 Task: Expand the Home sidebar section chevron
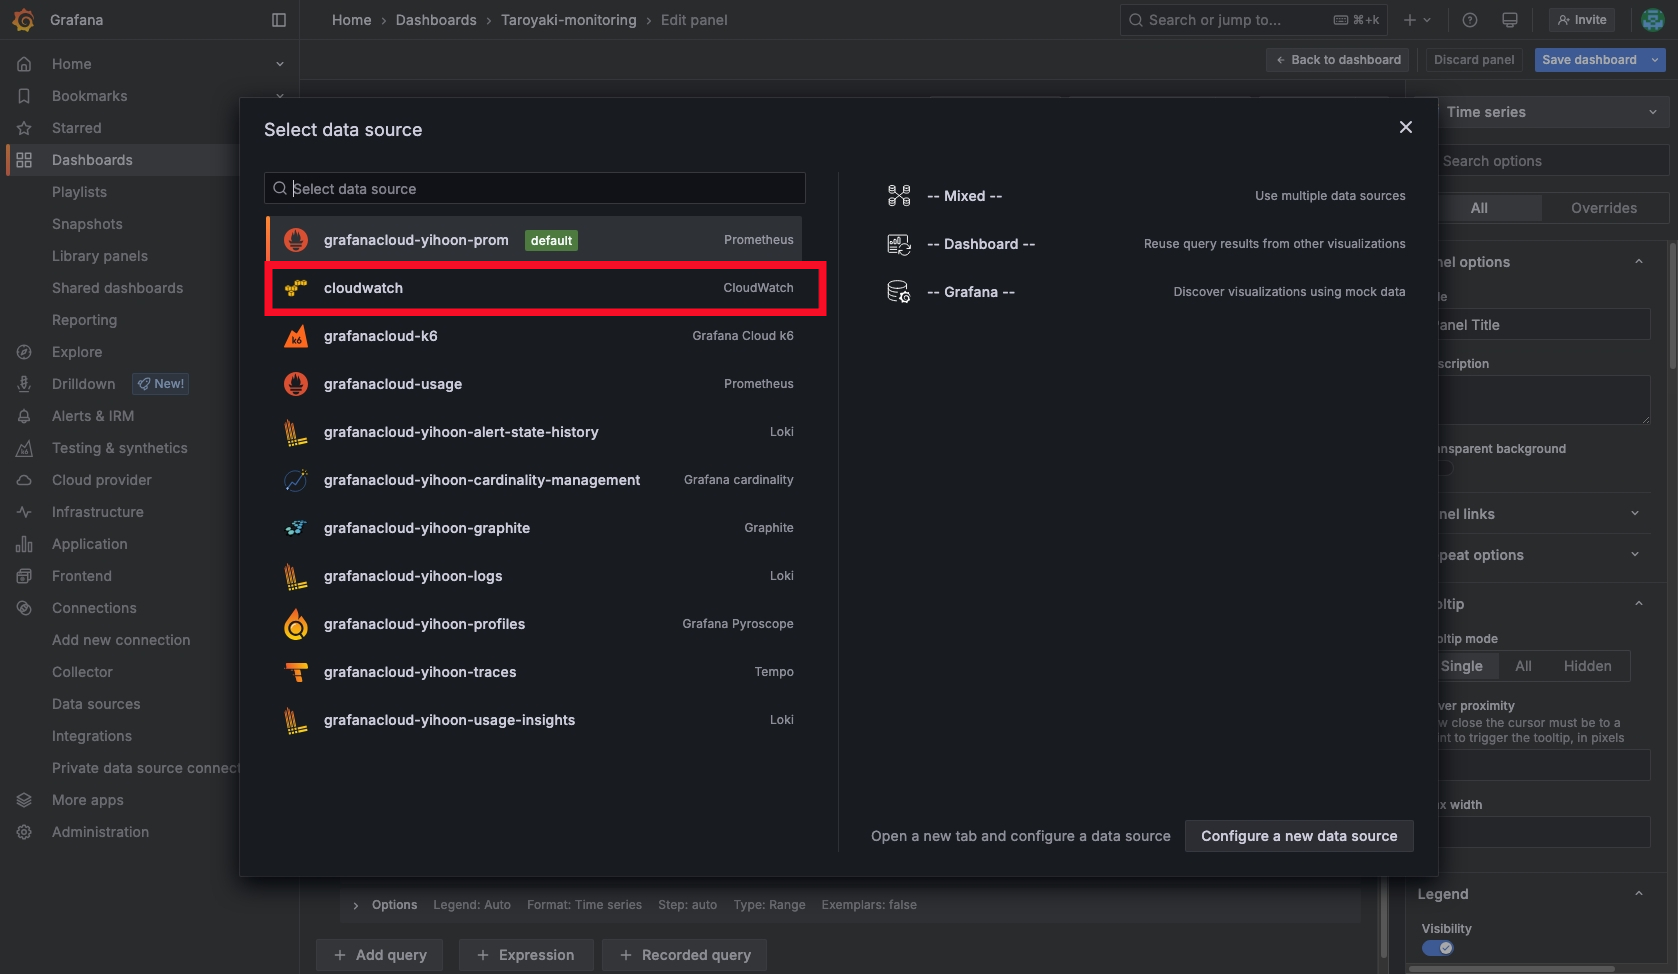pyautogui.click(x=280, y=64)
